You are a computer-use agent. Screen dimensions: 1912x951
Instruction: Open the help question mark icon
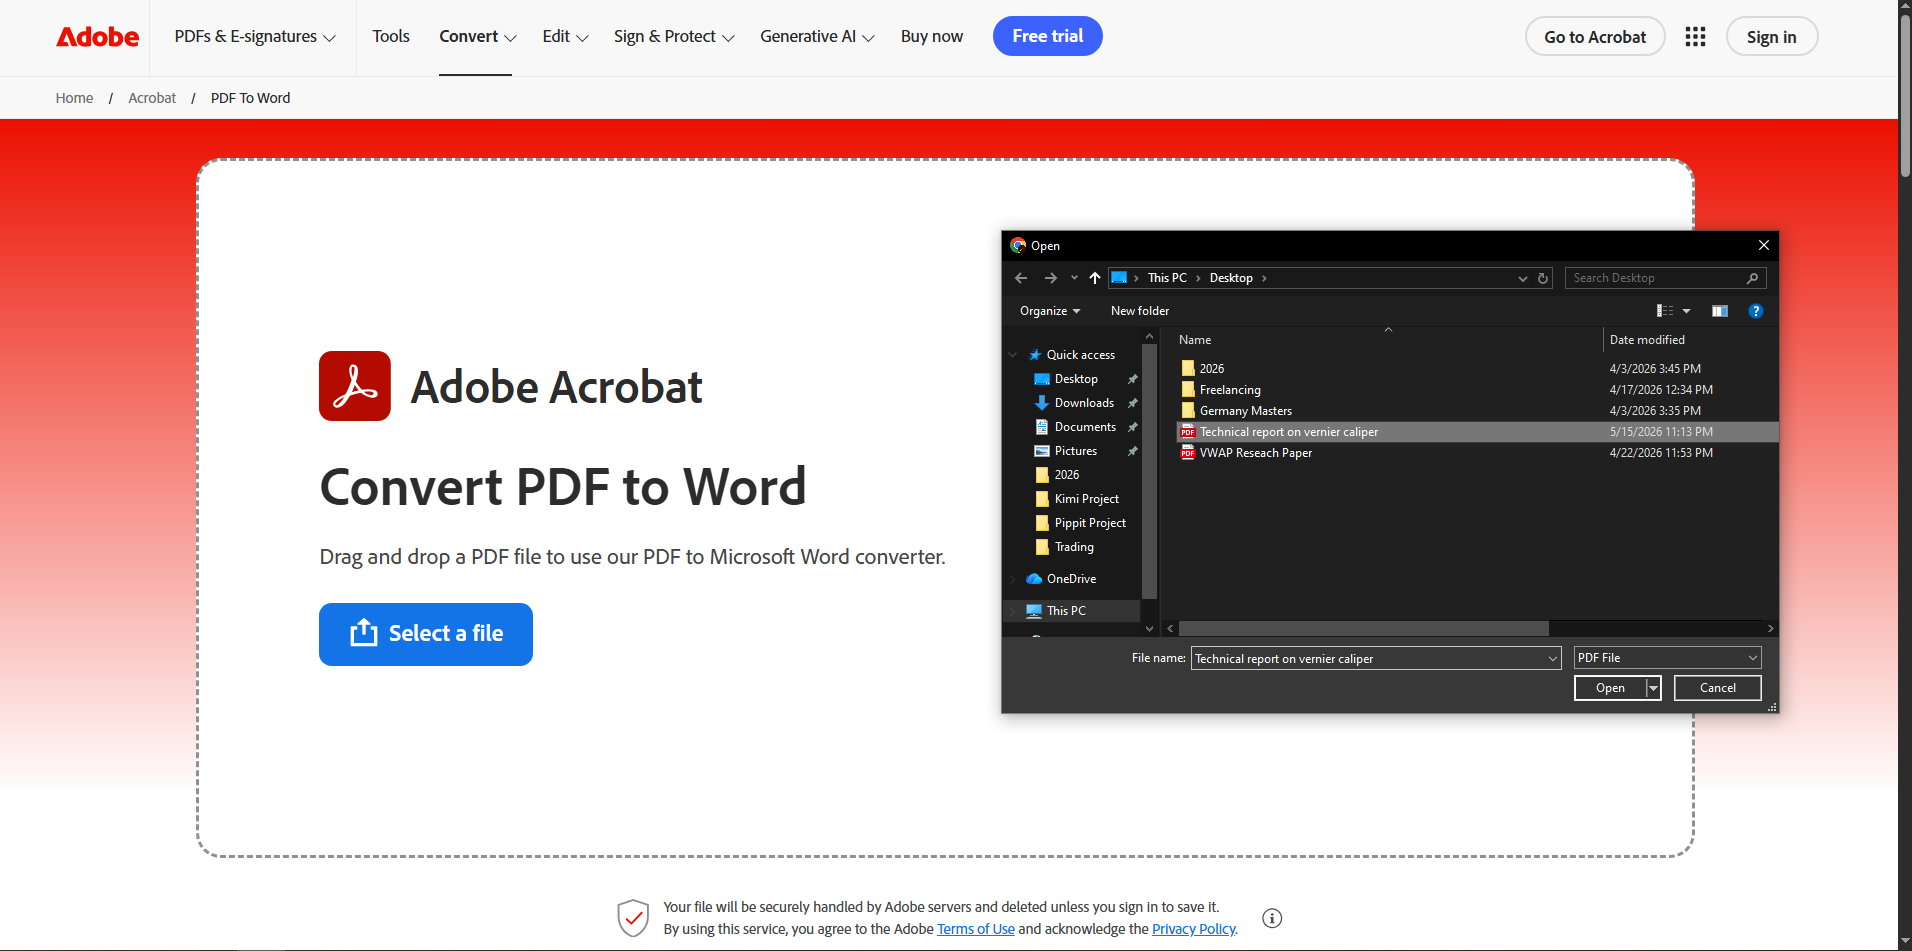click(x=1756, y=311)
